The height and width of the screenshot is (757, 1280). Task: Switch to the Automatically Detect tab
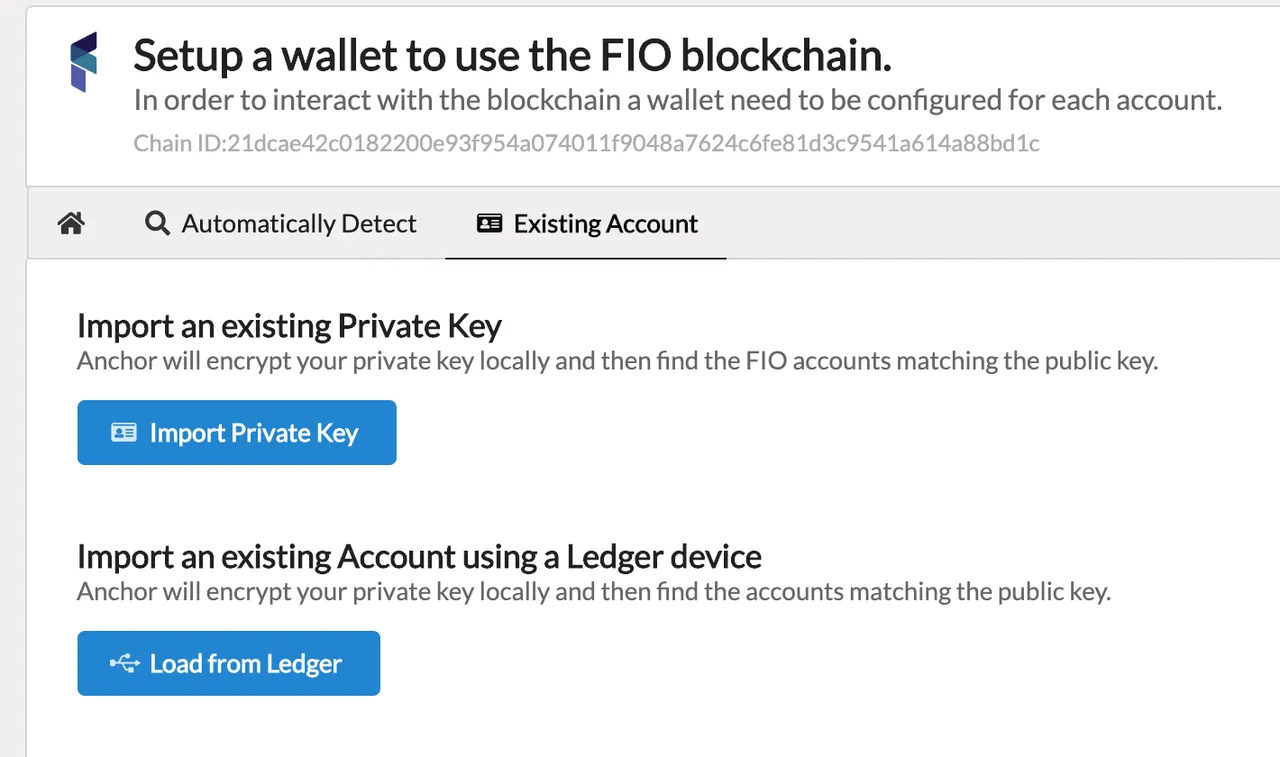pyautogui.click(x=281, y=223)
